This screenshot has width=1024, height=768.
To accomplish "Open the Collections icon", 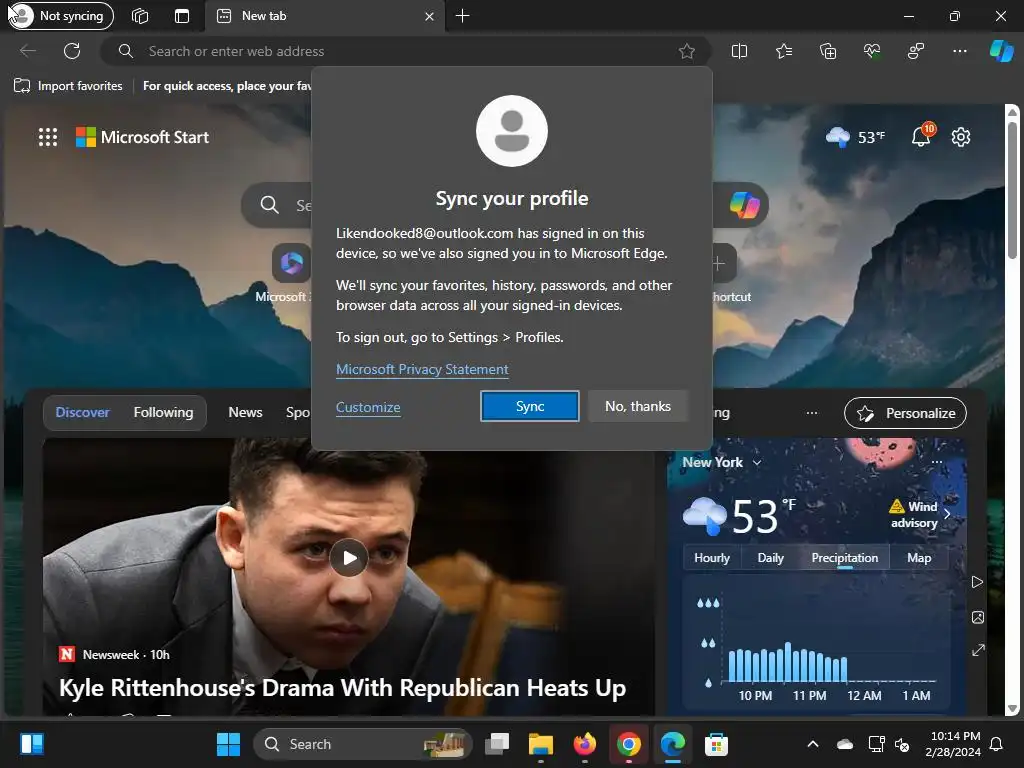I will point(827,51).
